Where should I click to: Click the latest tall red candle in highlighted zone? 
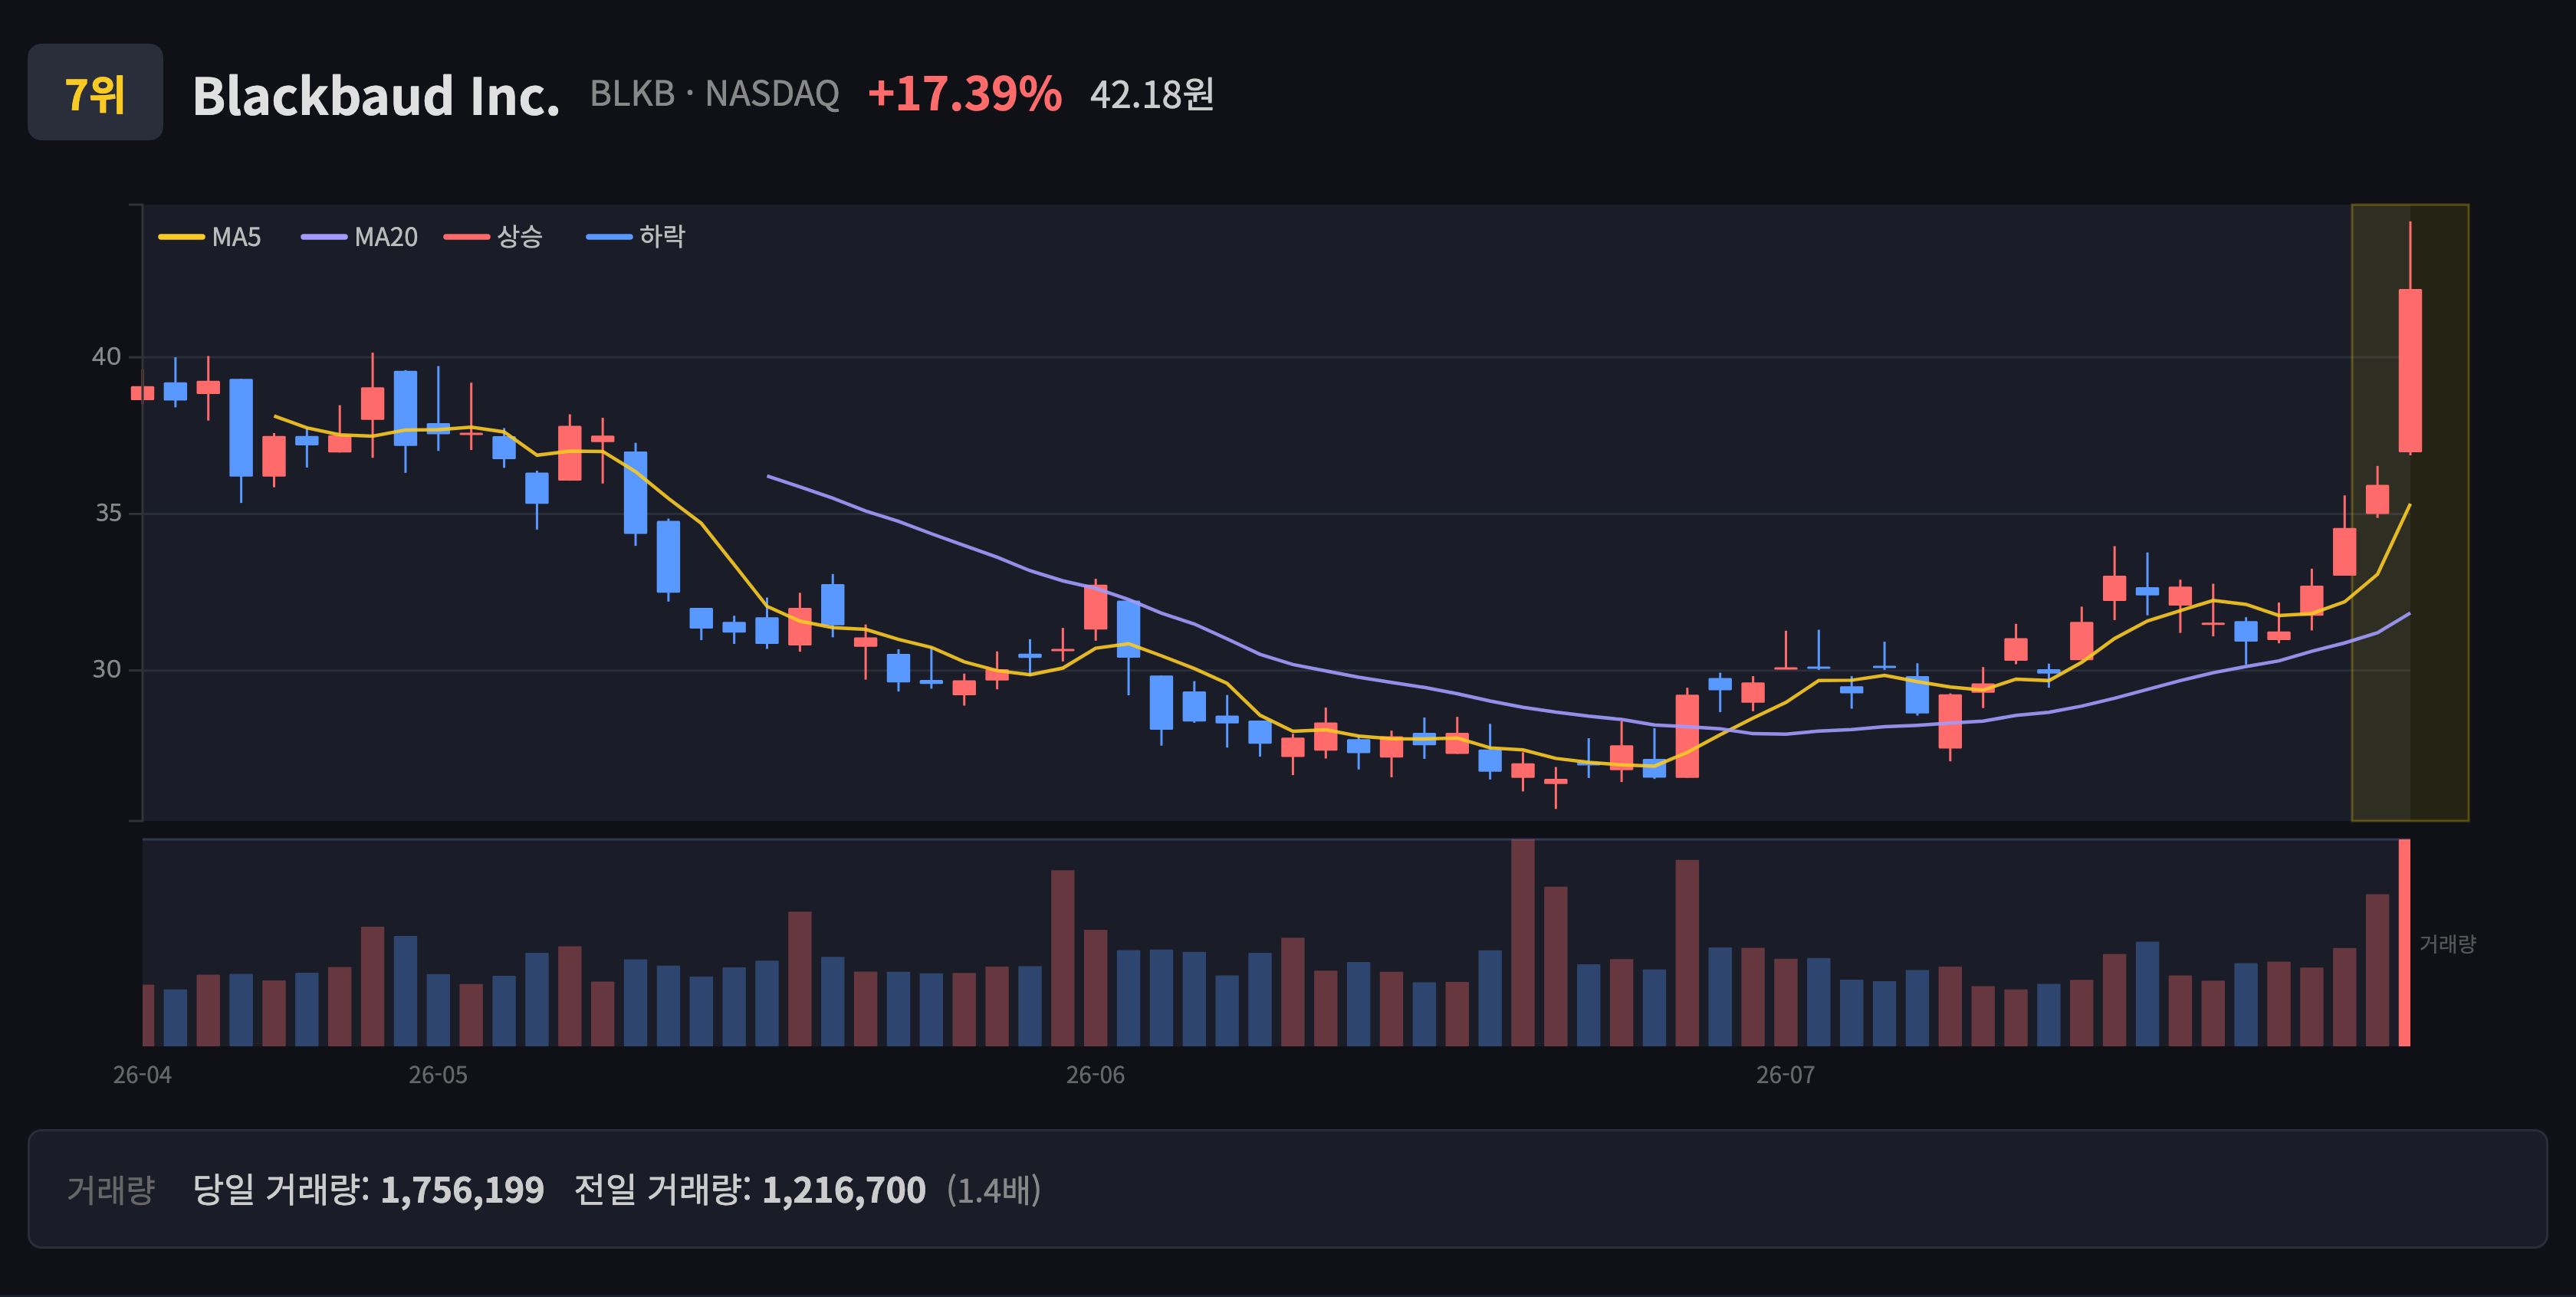[2410, 370]
